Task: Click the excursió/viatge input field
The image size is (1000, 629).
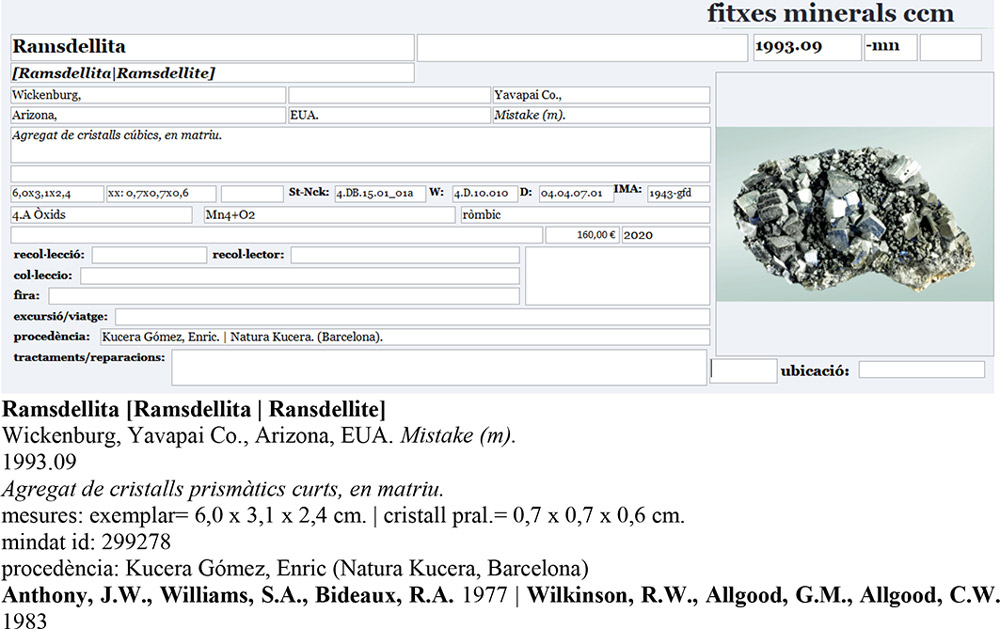Action: click(x=413, y=316)
